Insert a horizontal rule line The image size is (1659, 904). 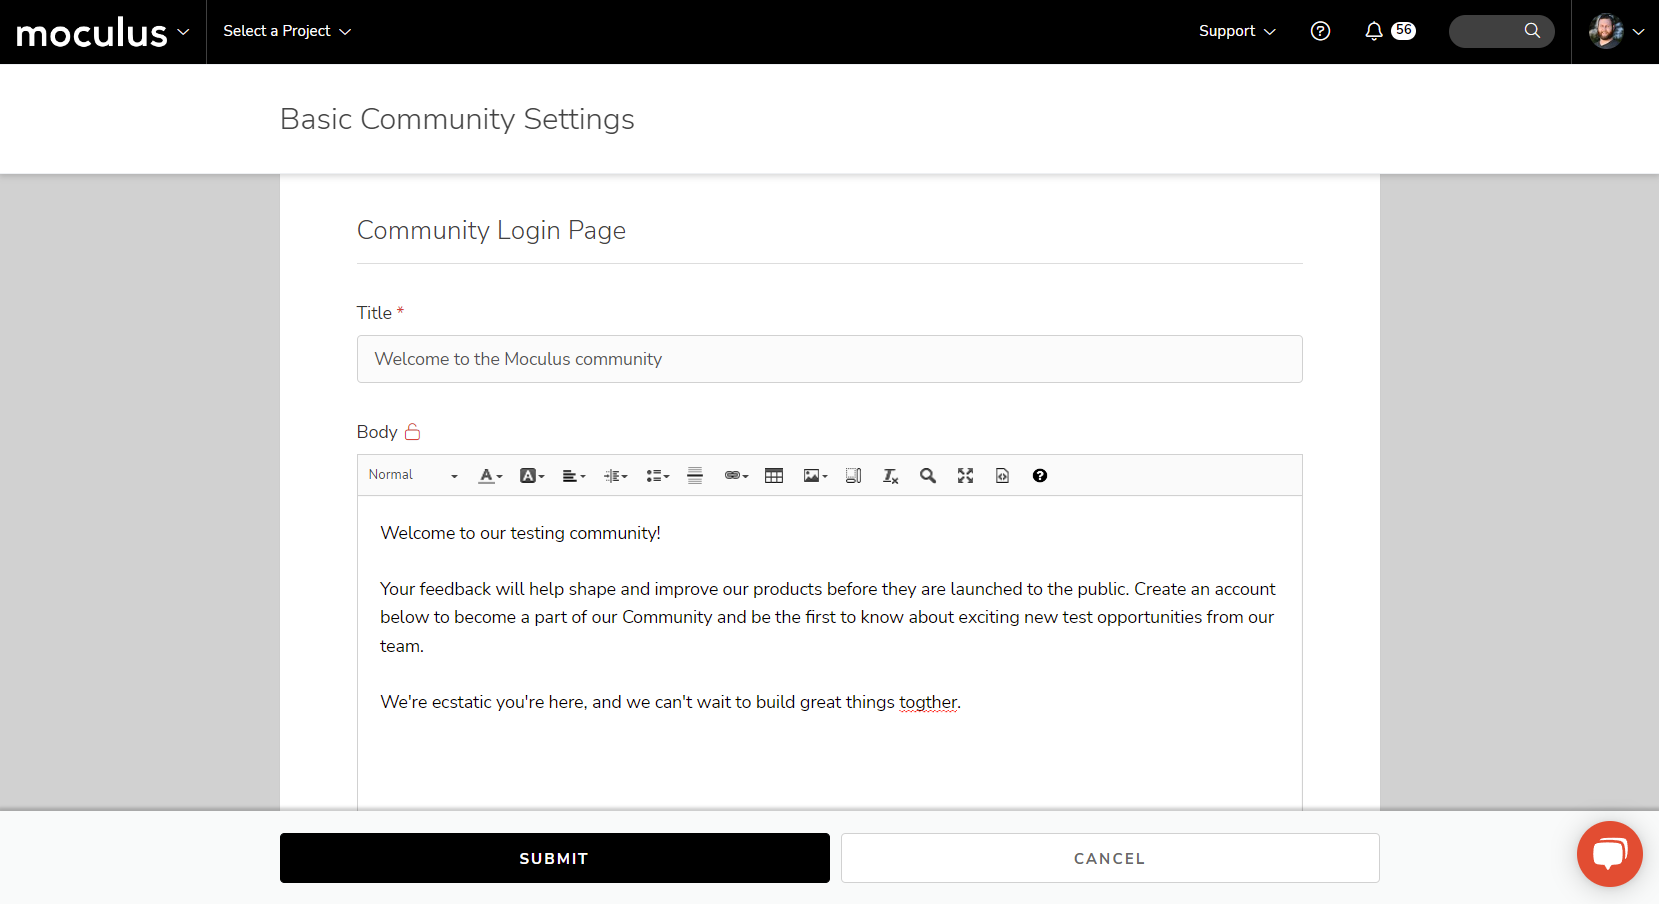[695, 476]
